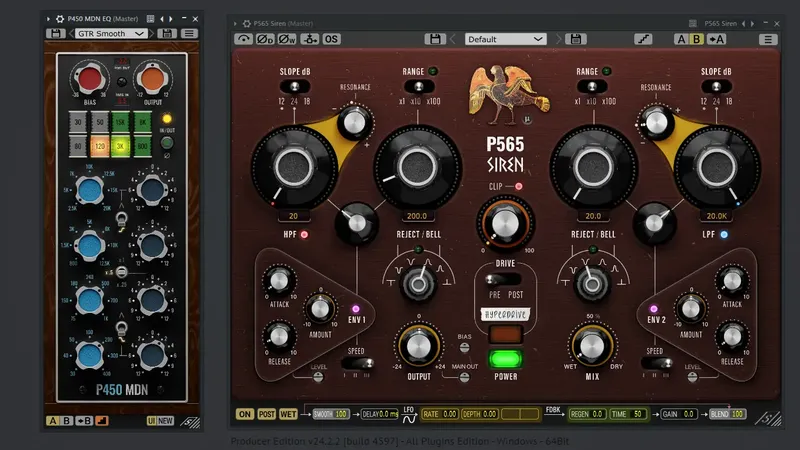Toggle the ENV 2 light

point(654,309)
